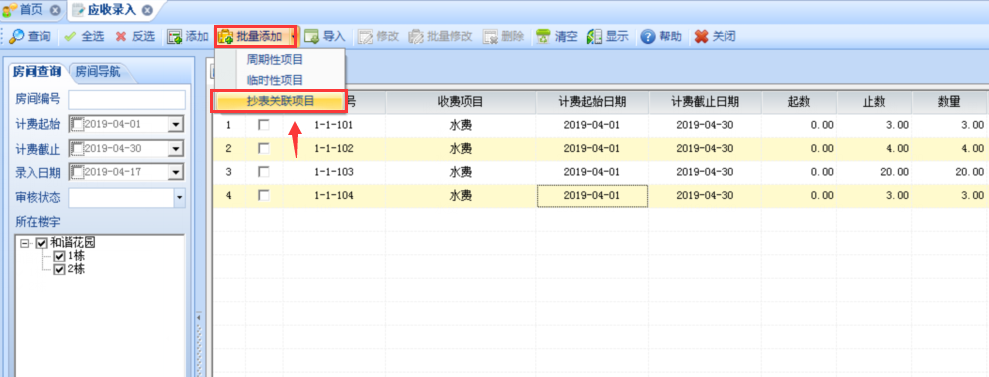
Task: Click the 添加 add toolbar button
Action: coord(187,37)
